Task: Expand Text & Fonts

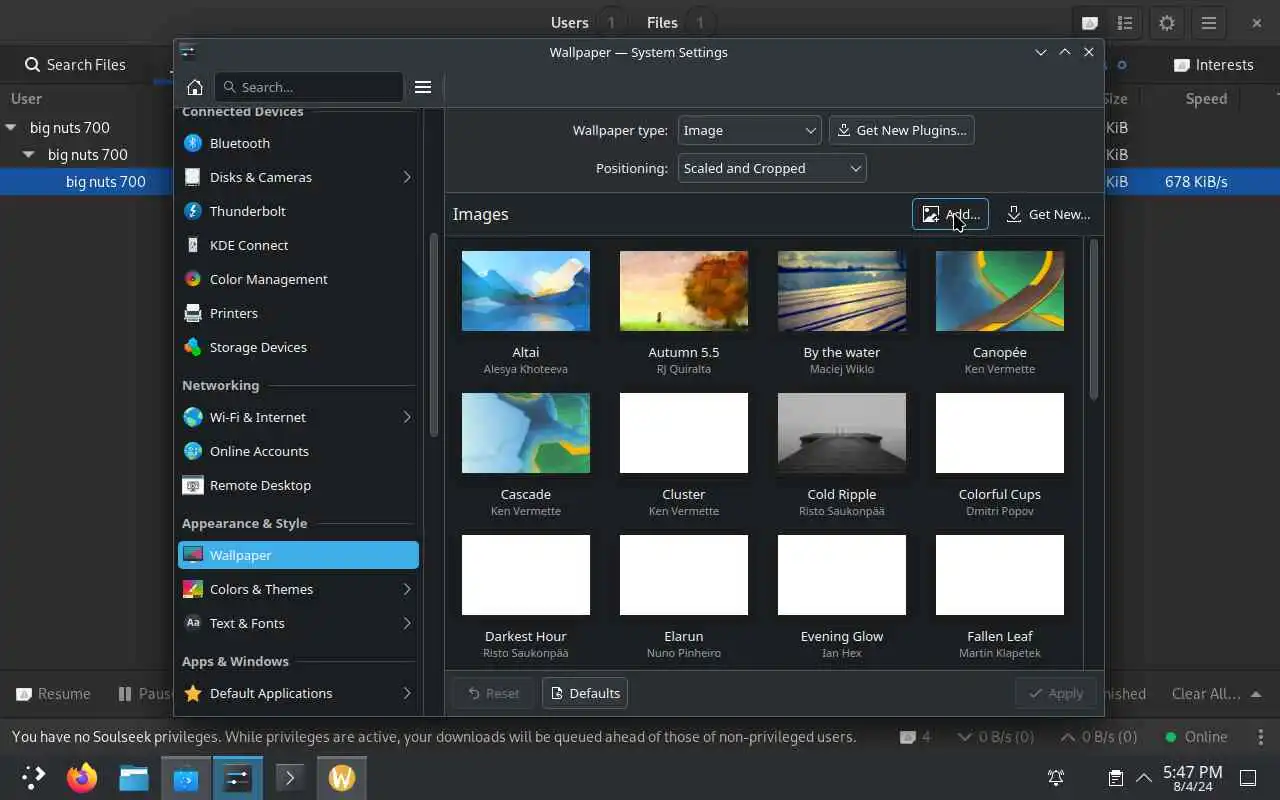Action: [407, 623]
